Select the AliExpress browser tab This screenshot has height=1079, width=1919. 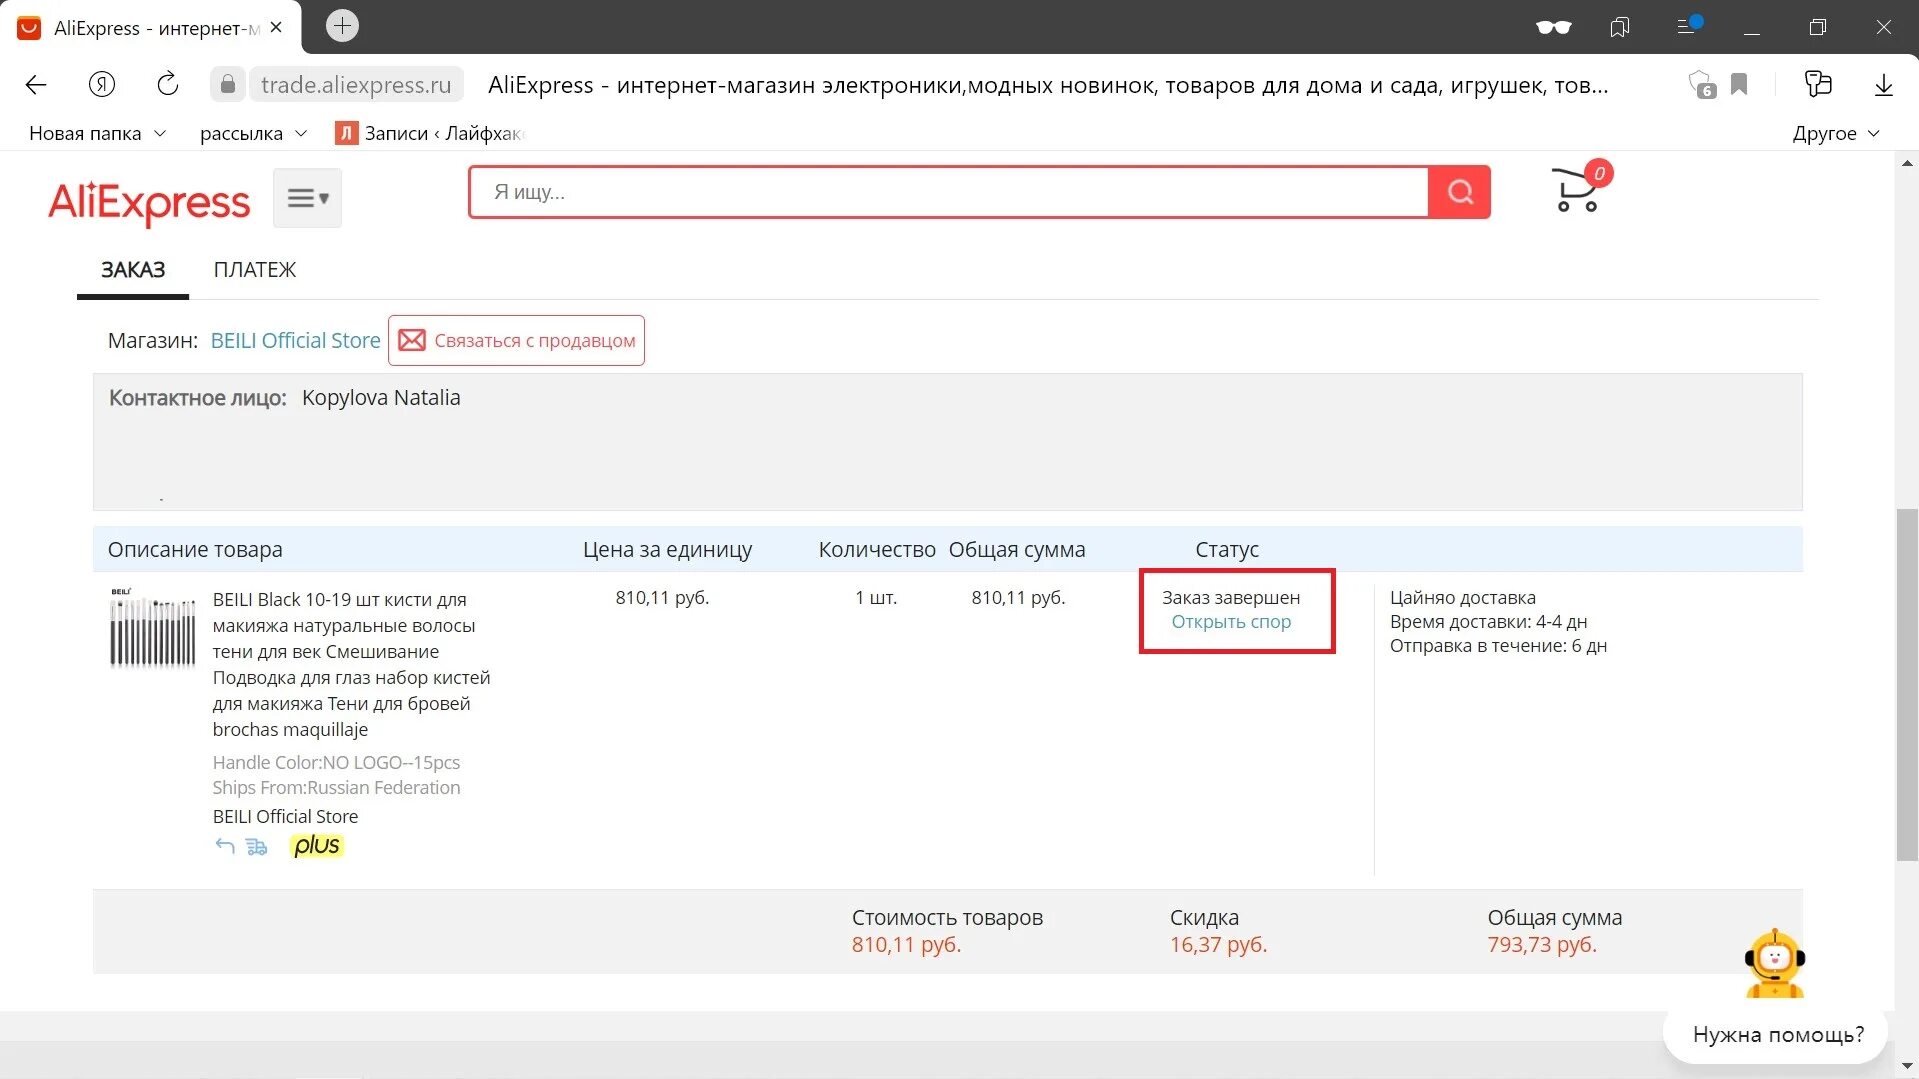pos(150,27)
